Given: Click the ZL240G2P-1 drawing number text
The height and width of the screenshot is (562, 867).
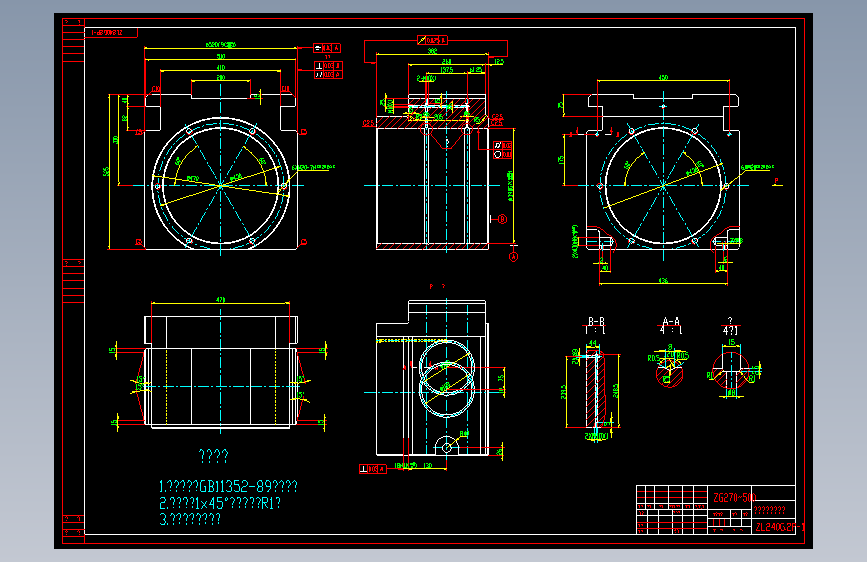Looking at the screenshot, I should click(x=780, y=527).
